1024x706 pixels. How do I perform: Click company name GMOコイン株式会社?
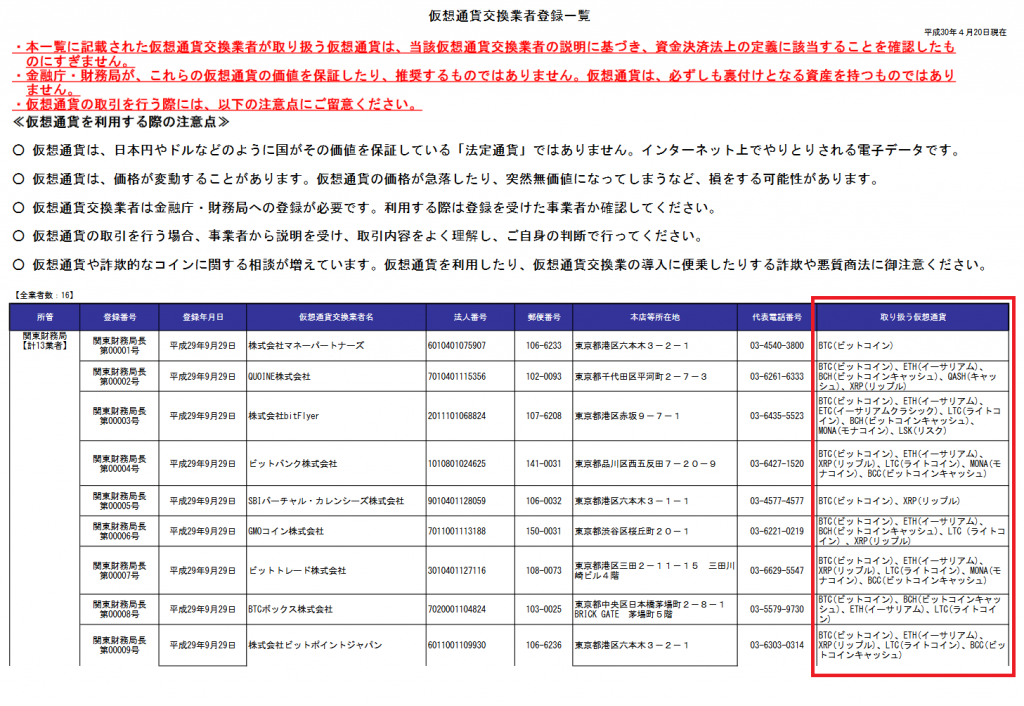pos(286,532)
